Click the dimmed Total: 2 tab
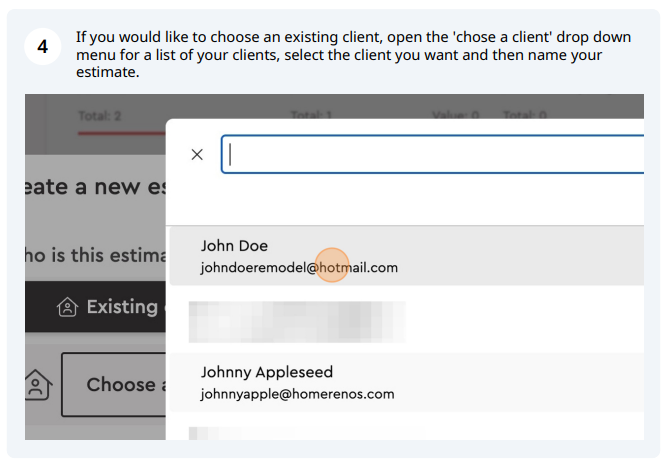 [x=100, y=116]
